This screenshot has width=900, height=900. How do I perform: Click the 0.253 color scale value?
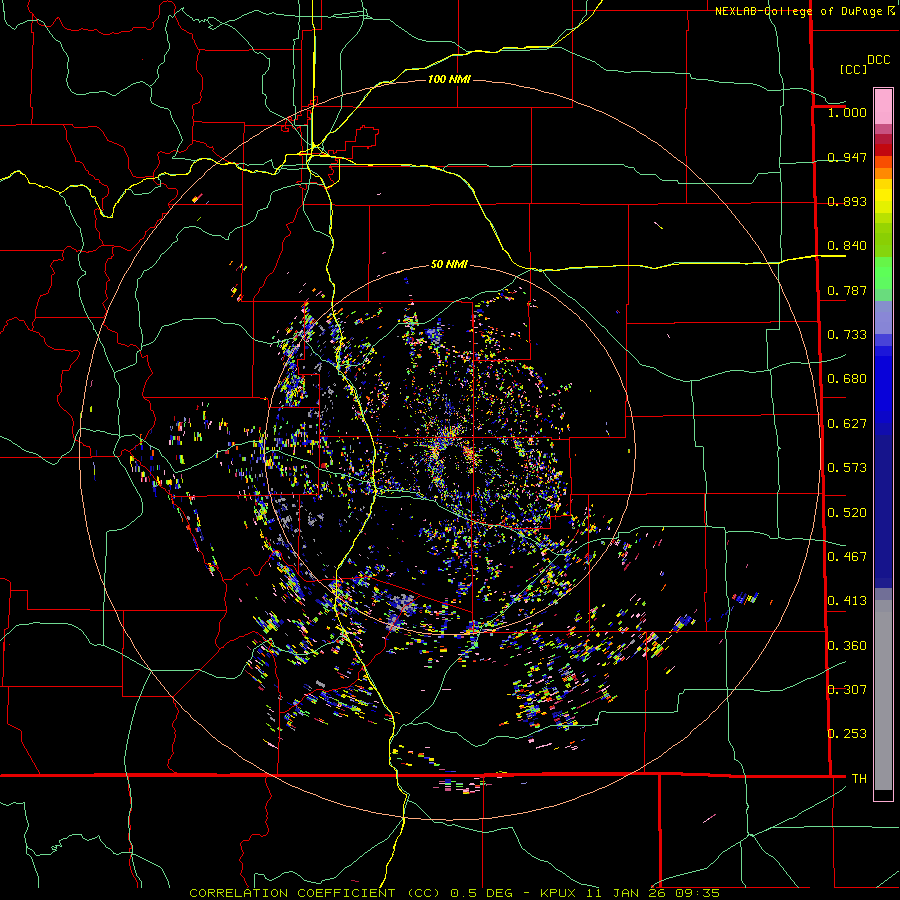pyautogui.click(x=847, y=734)
